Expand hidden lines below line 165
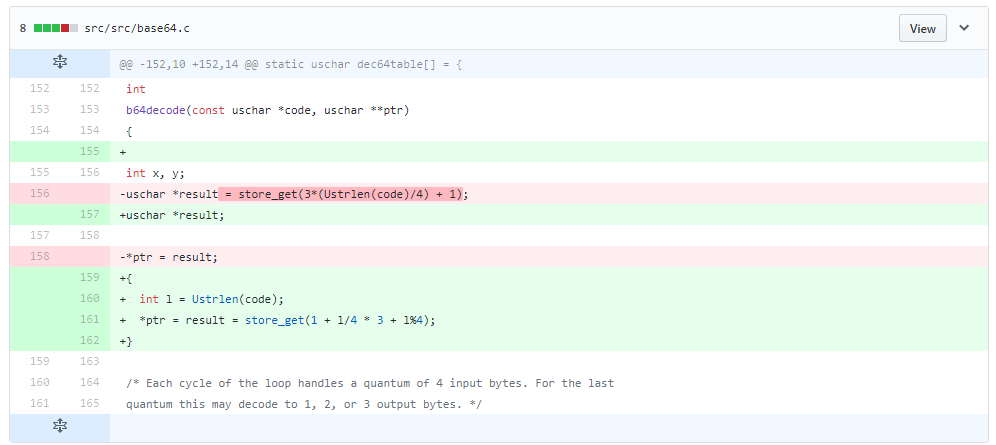 [59, 427]
